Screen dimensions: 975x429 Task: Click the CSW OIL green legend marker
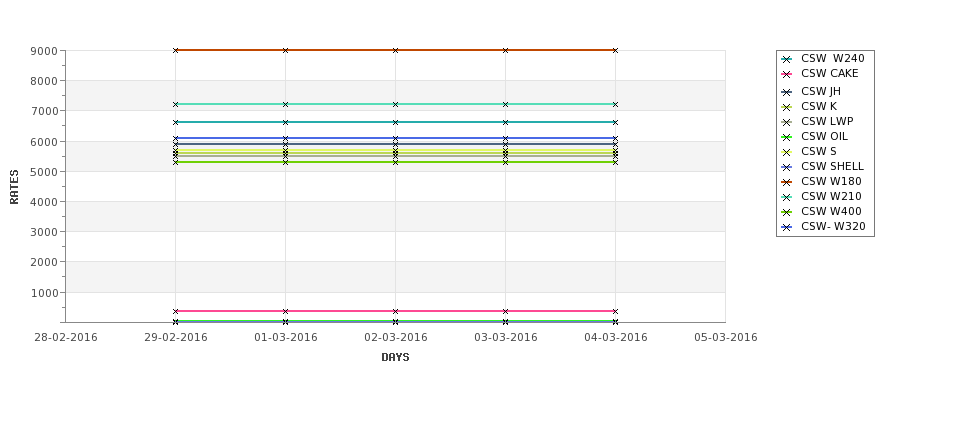point(786,137)
